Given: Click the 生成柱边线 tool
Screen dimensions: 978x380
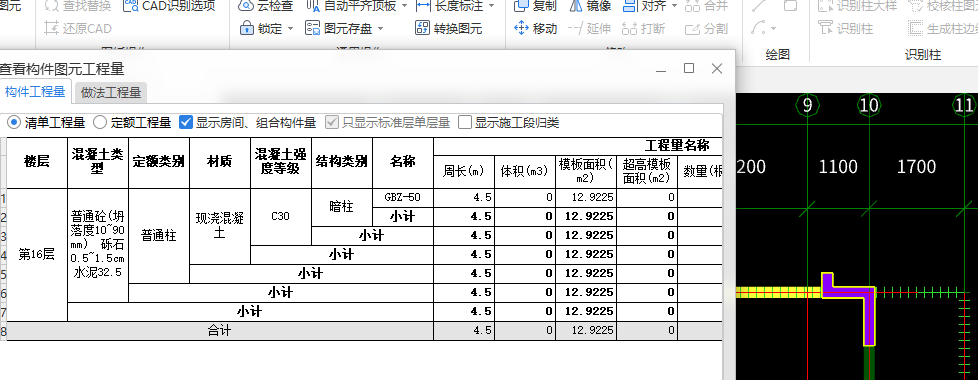Looking at the screenshot, I should point(942,29).
